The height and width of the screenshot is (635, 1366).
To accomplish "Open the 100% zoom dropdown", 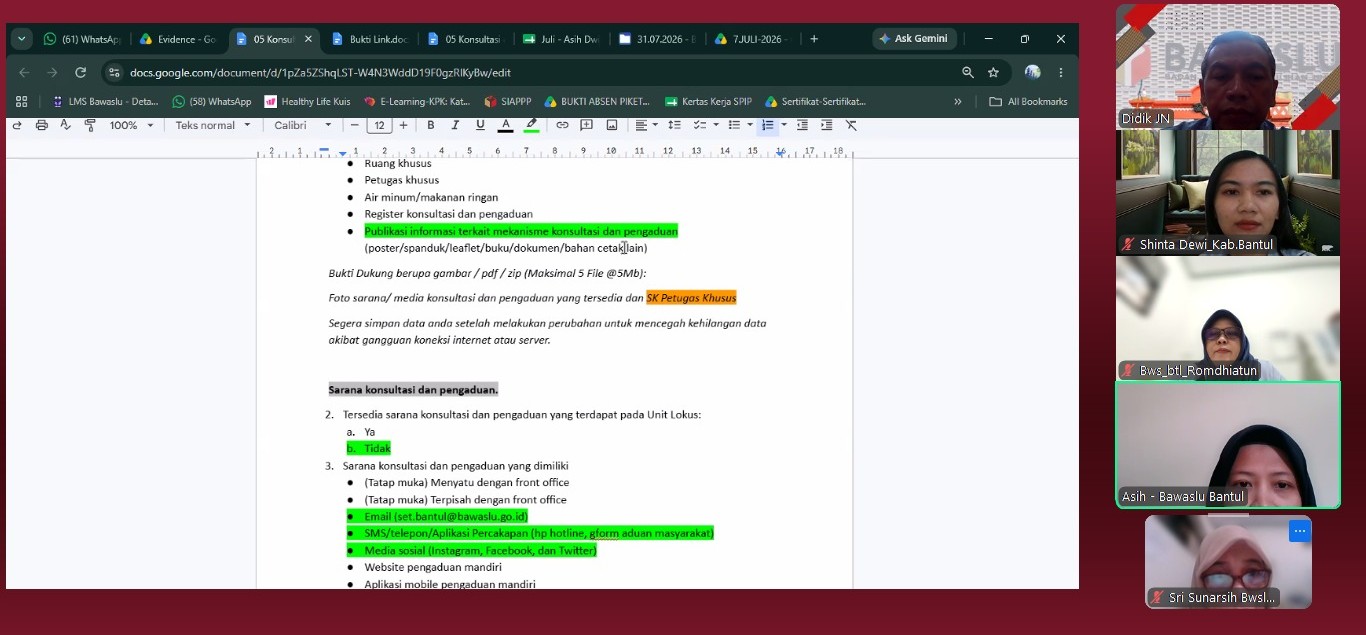I will 132,125.
